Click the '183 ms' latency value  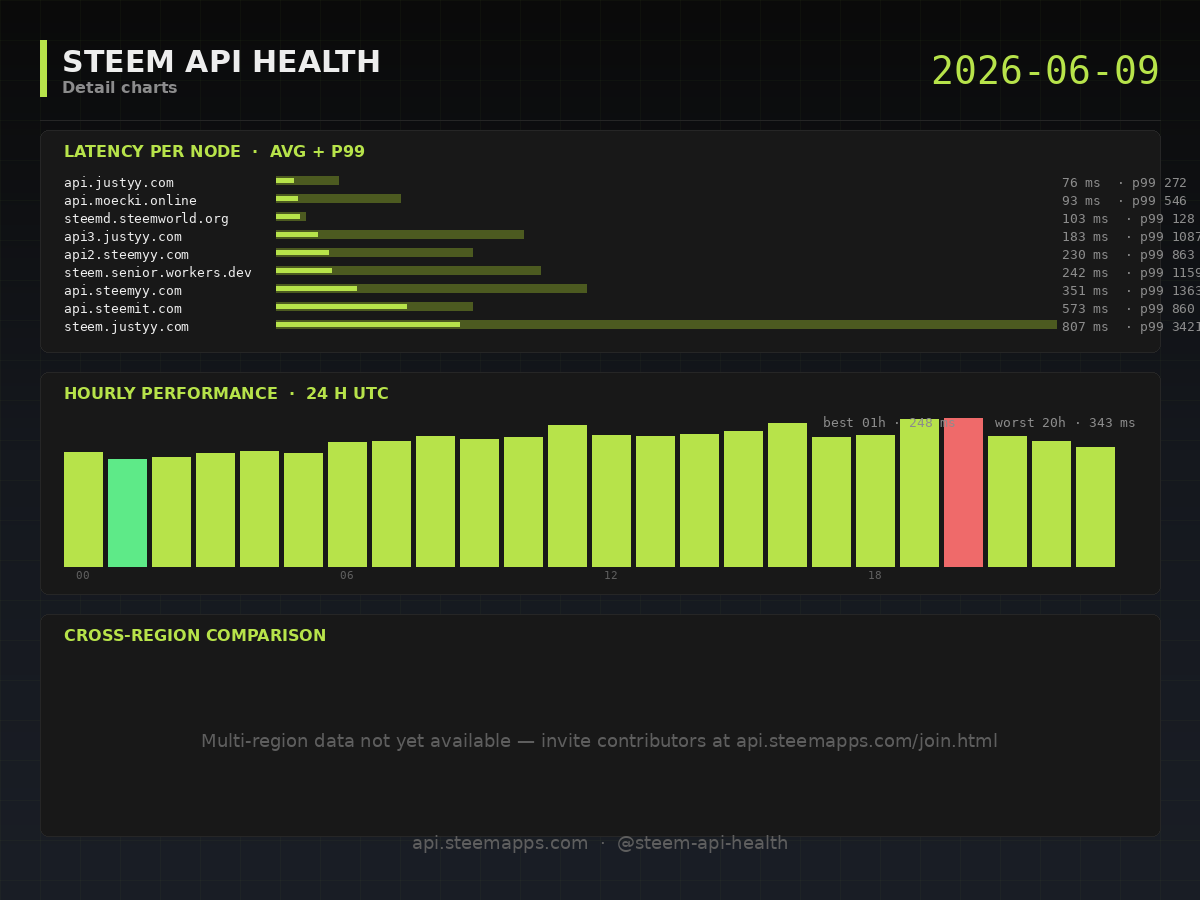point(1085,237)
